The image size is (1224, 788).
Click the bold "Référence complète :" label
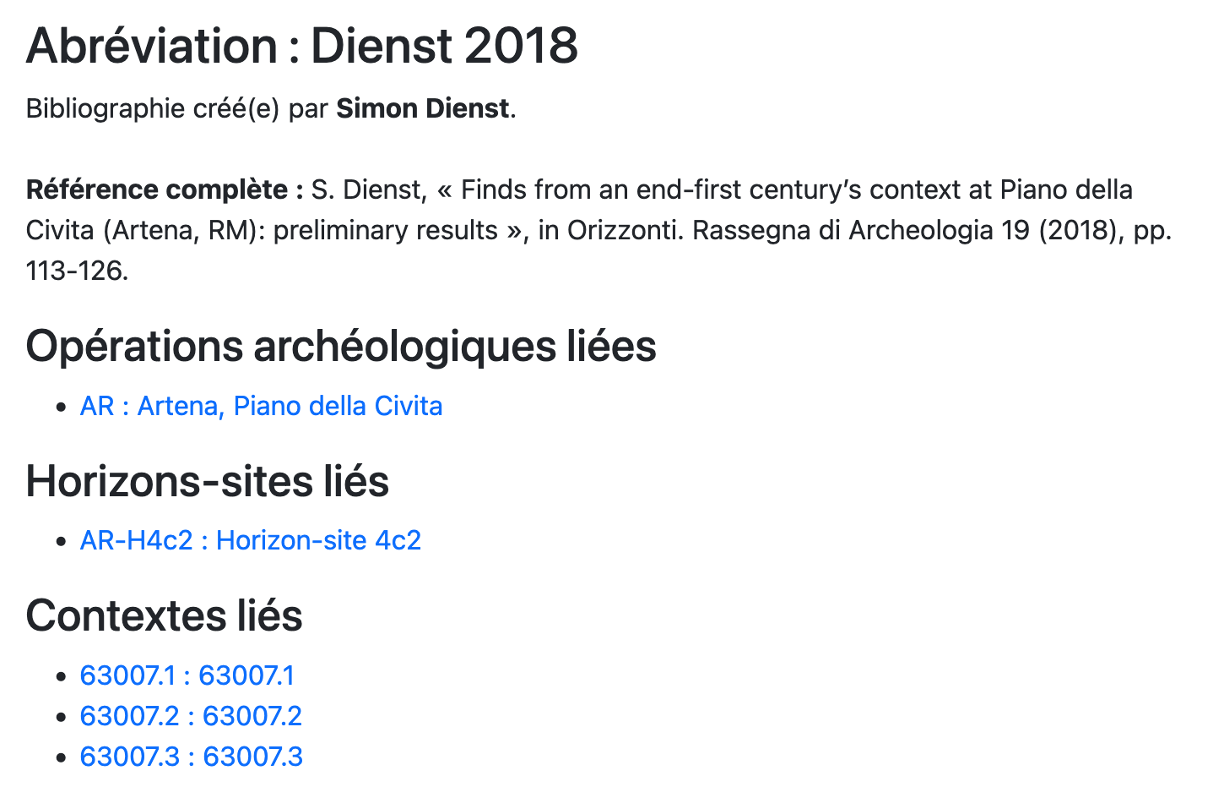click(x=165, y=190)
